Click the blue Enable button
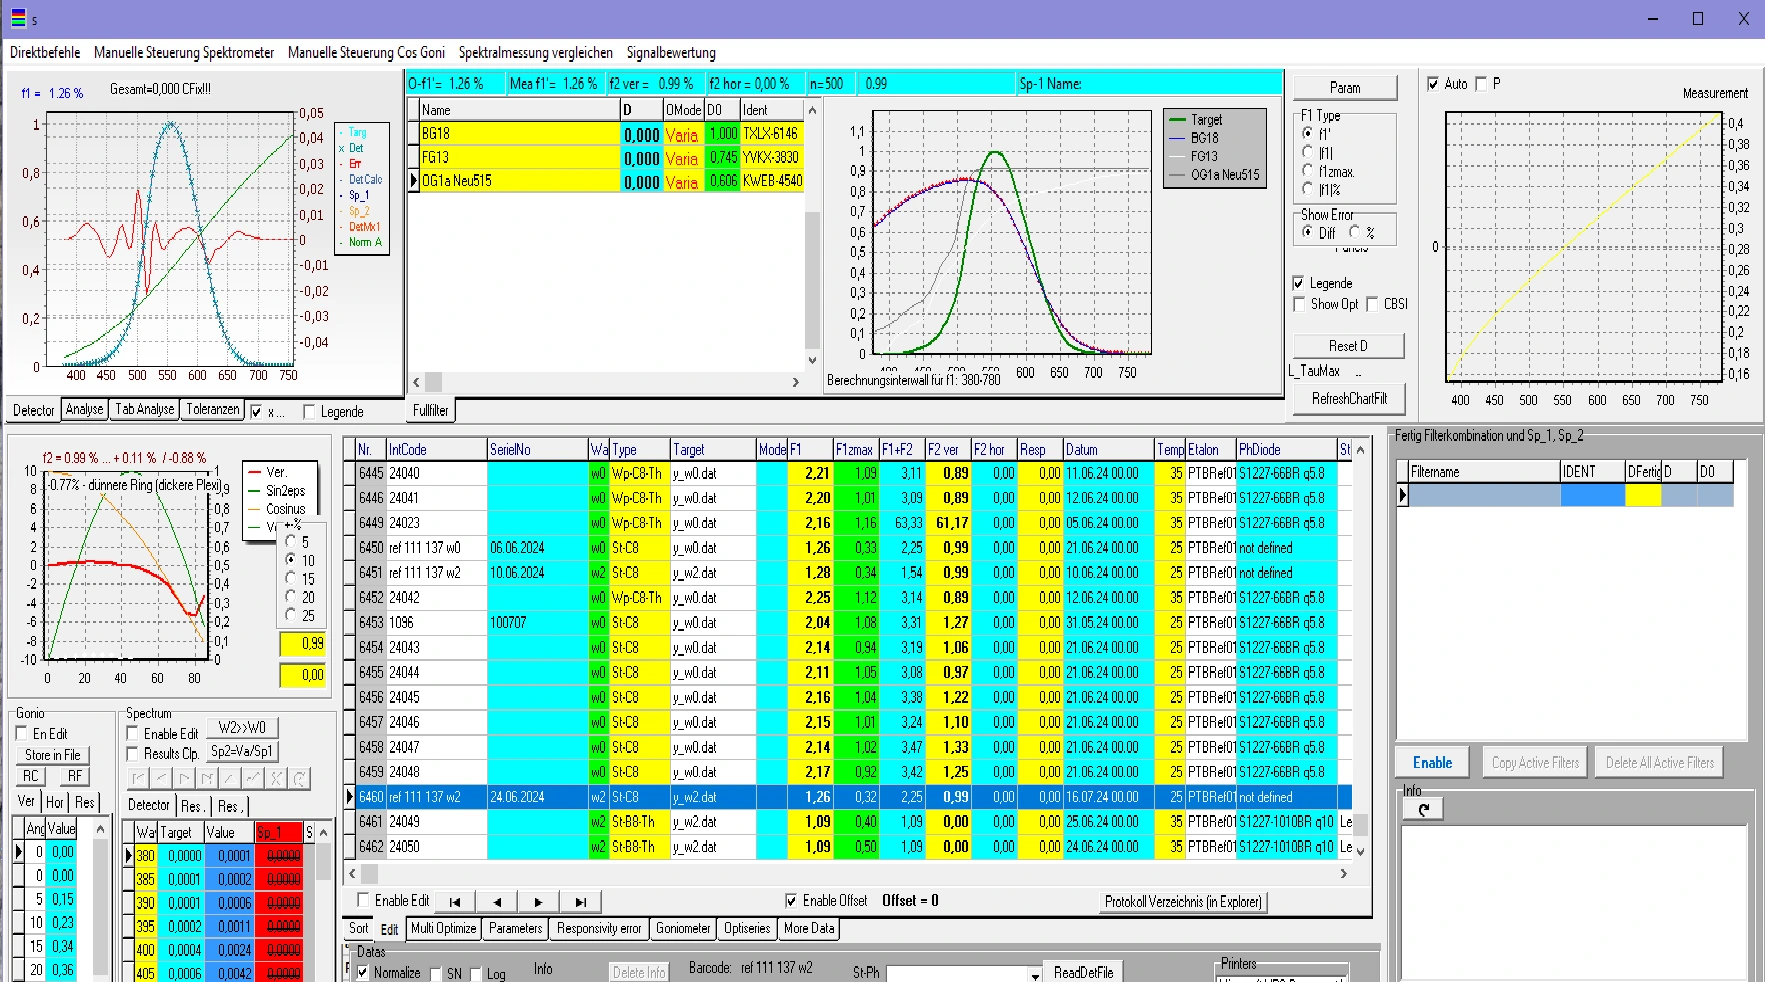 (x=1432, y=763)
